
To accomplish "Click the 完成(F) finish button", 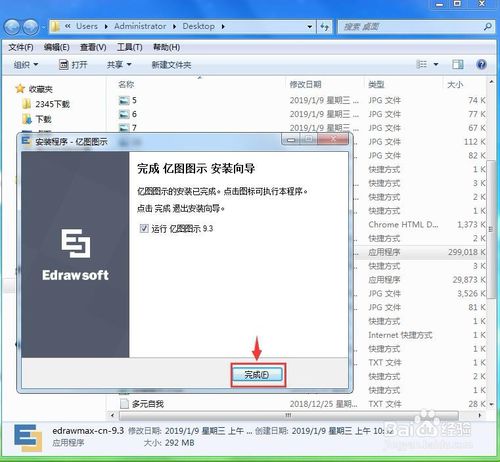I will coord(257,375).
